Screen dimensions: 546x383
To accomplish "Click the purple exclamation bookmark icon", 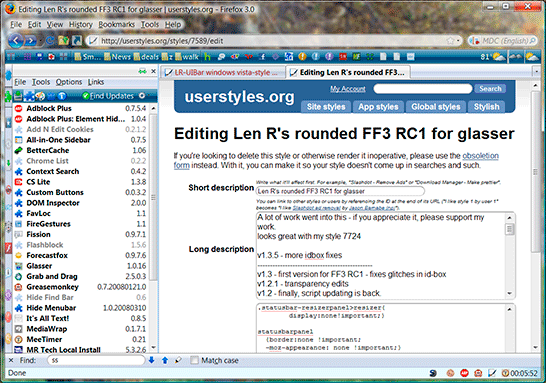I will coord(329,56).
